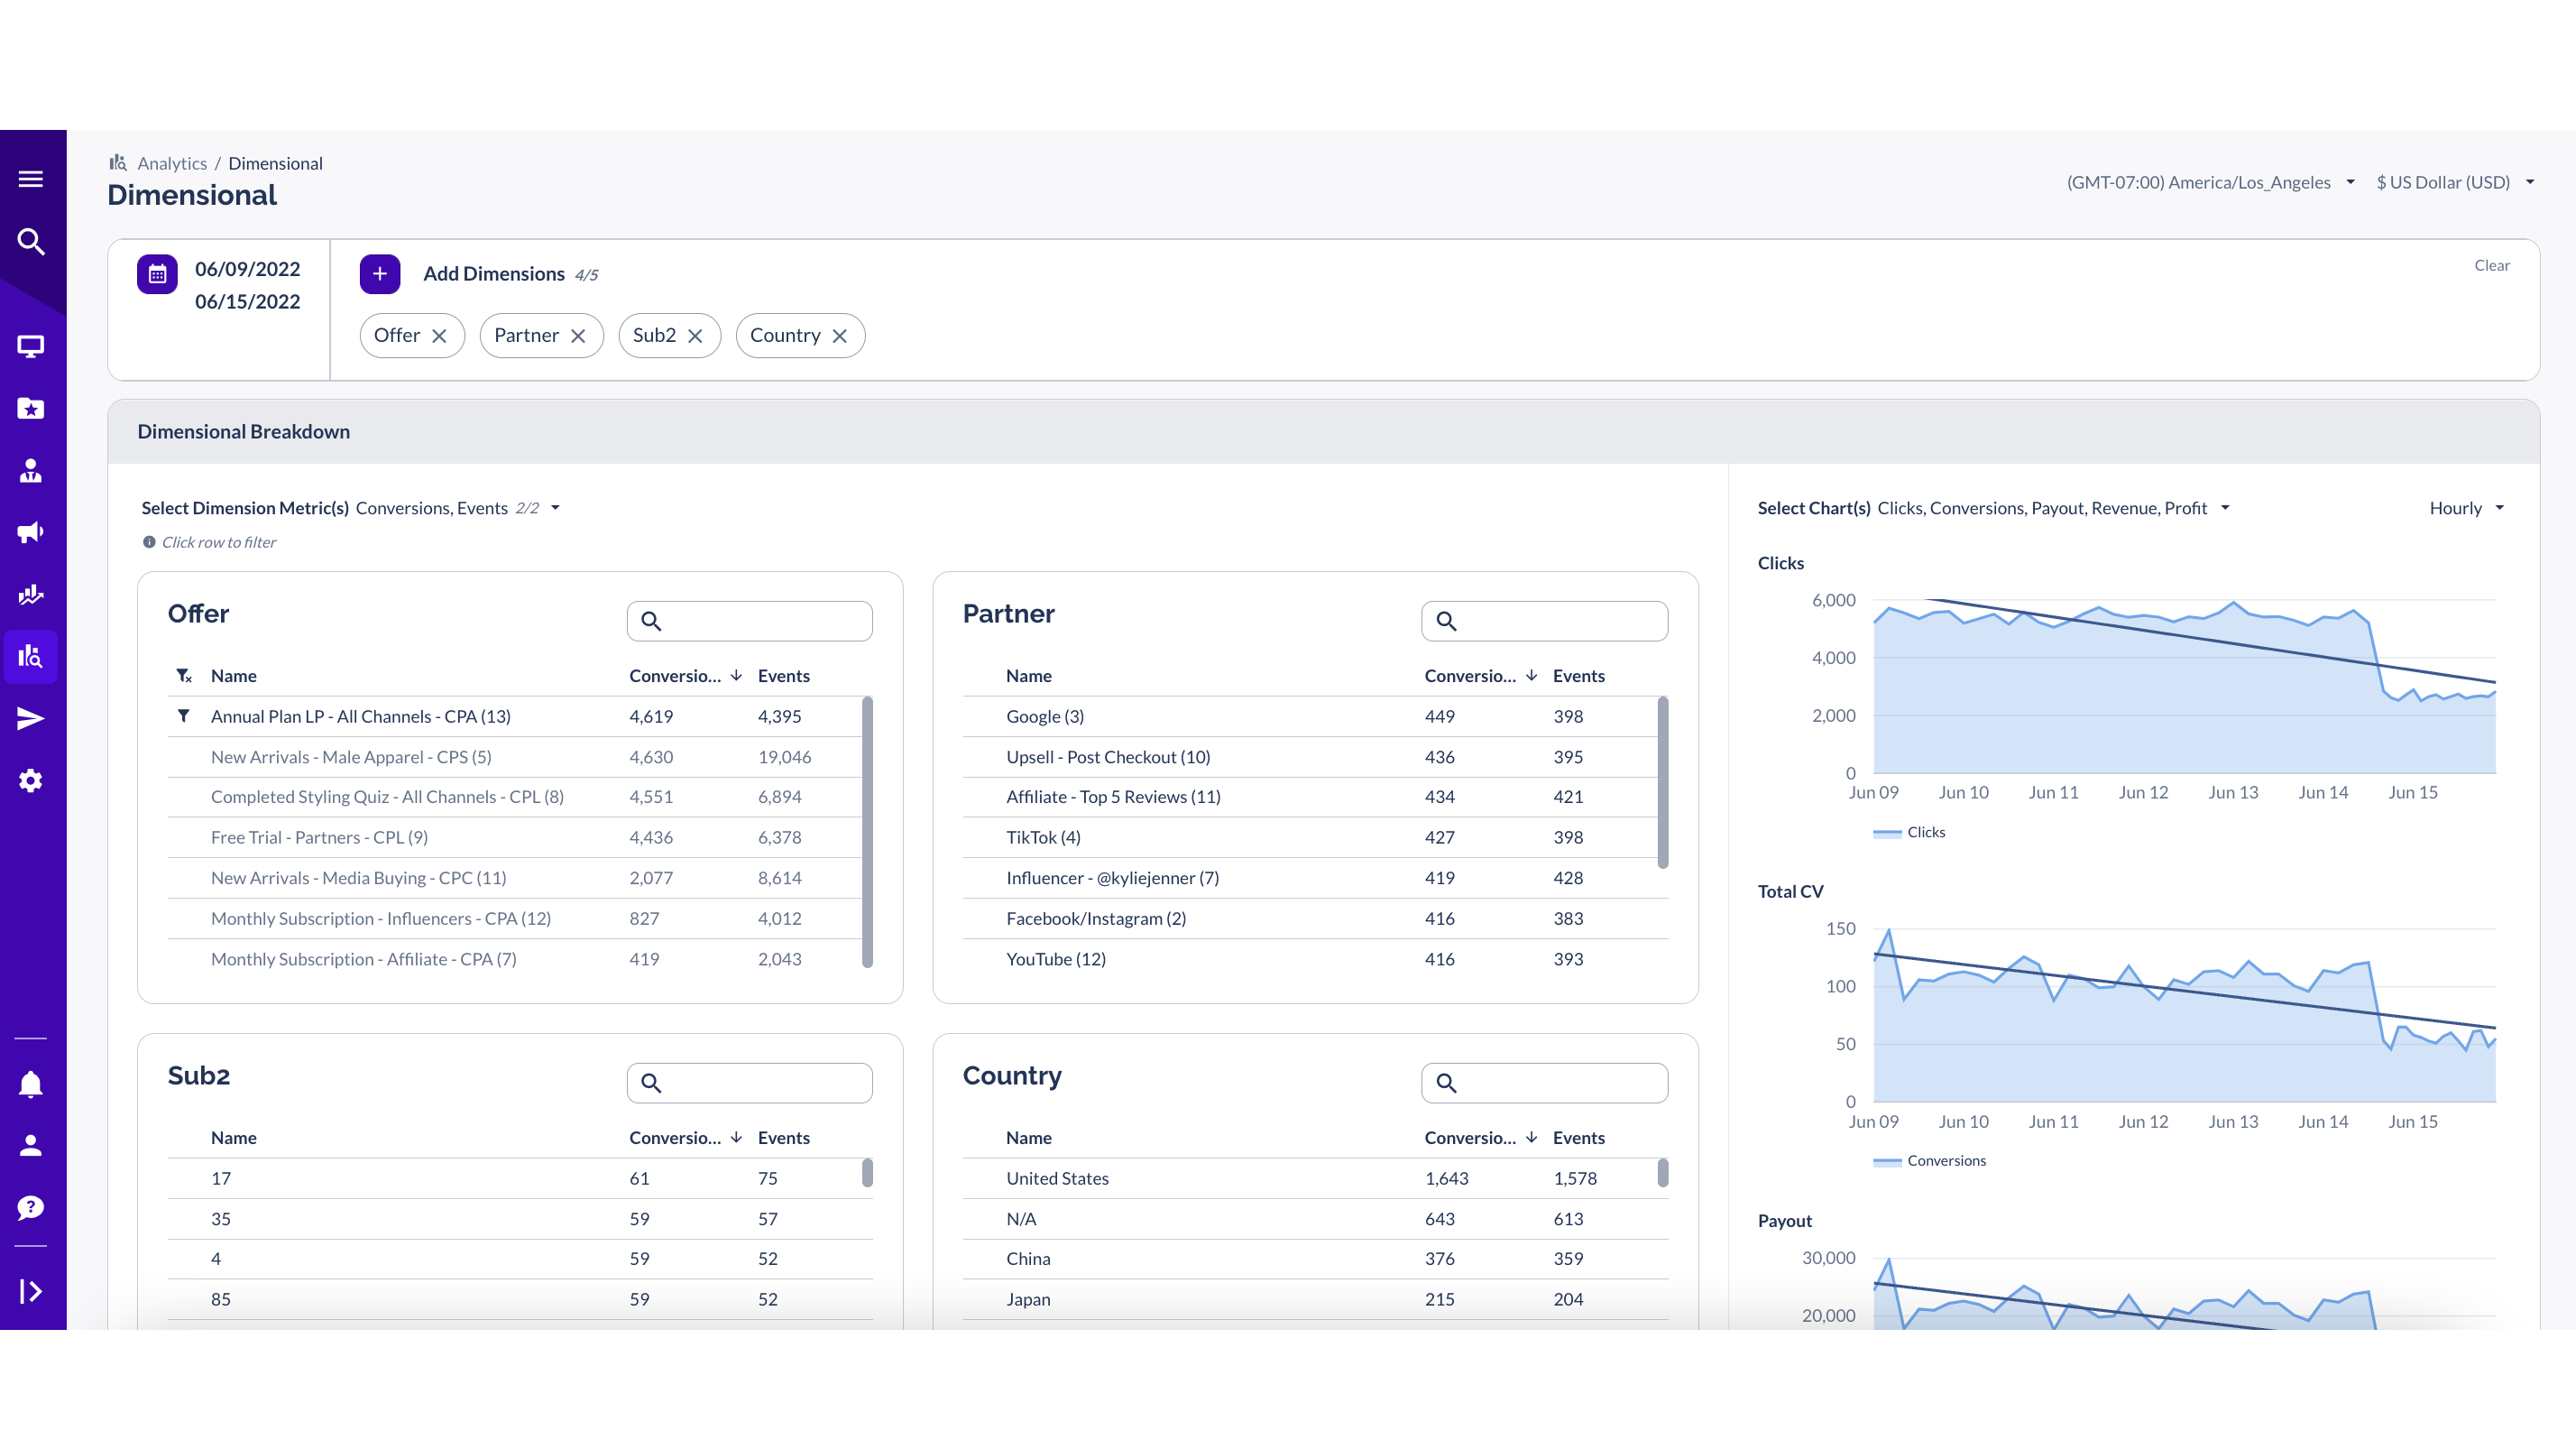Open the dashboard monitor icon

[31, 346]
